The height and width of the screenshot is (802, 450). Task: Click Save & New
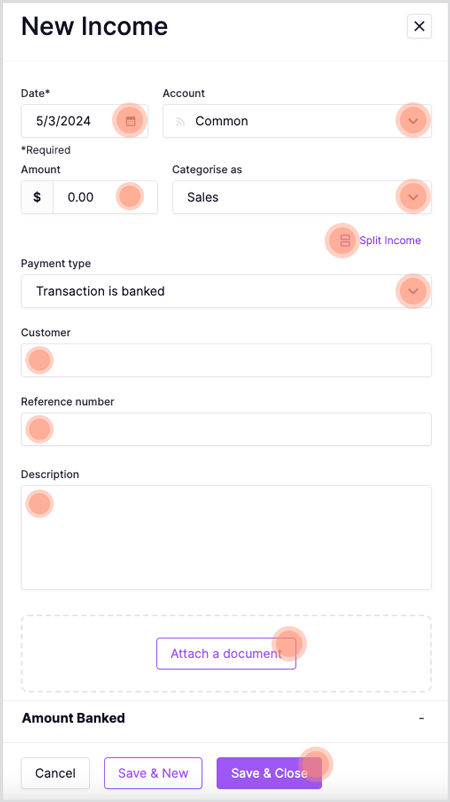[153, 773]
